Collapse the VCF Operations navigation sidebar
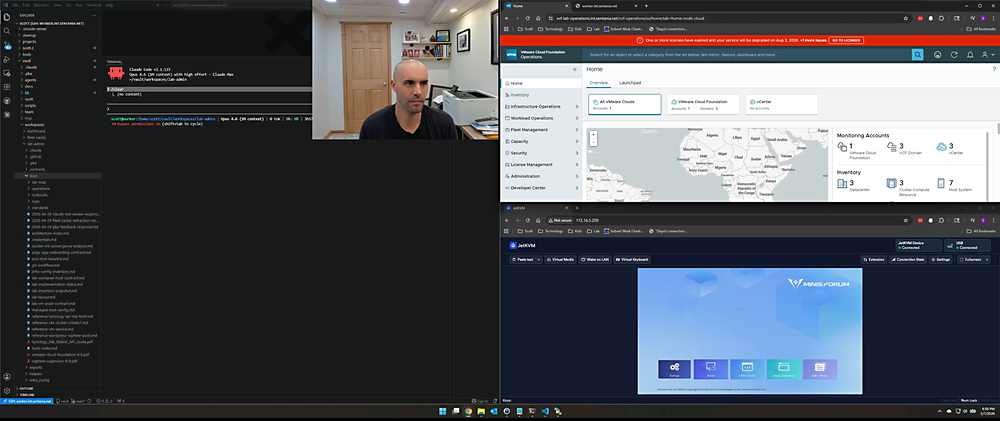This screenshot has width=1000, height=421. [574, 69]
